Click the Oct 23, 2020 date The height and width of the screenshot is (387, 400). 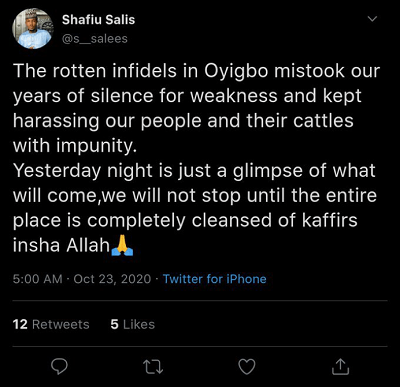pyautogui.click(x=112, y=279)
